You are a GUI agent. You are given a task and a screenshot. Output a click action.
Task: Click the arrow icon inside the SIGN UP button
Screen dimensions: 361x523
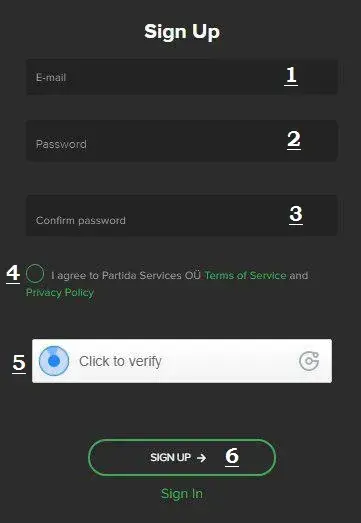[x=201, y=458]
